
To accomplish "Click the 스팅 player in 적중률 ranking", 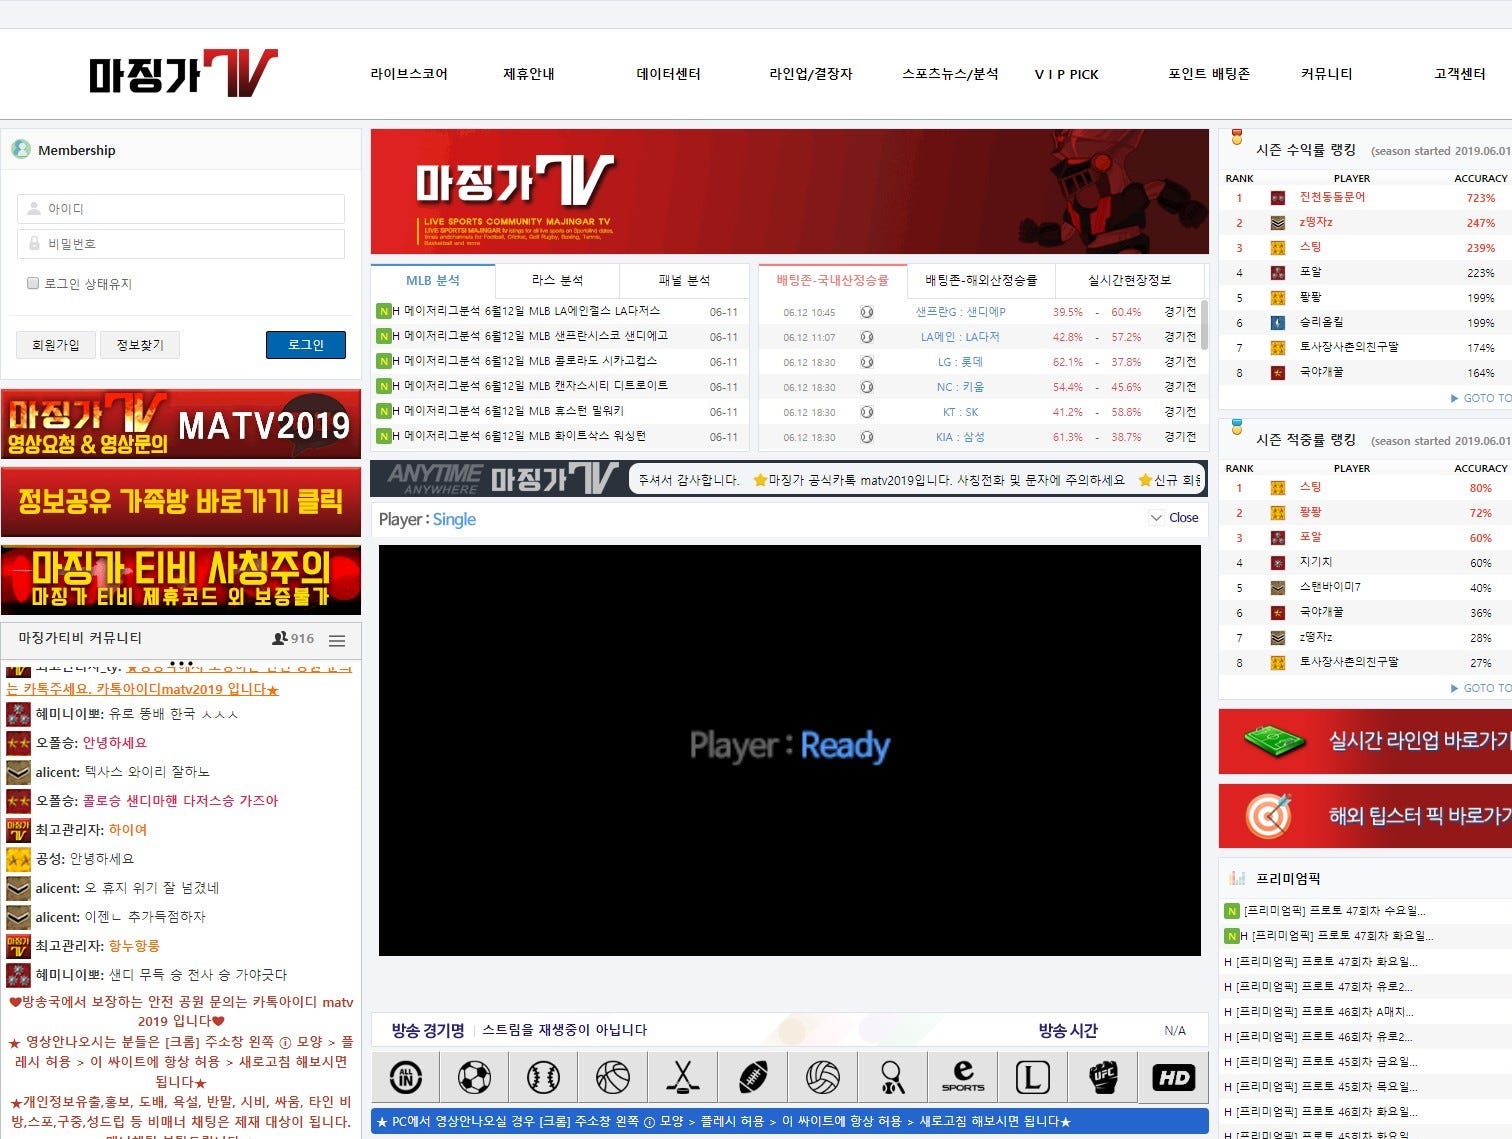I will pos(1310,487).
